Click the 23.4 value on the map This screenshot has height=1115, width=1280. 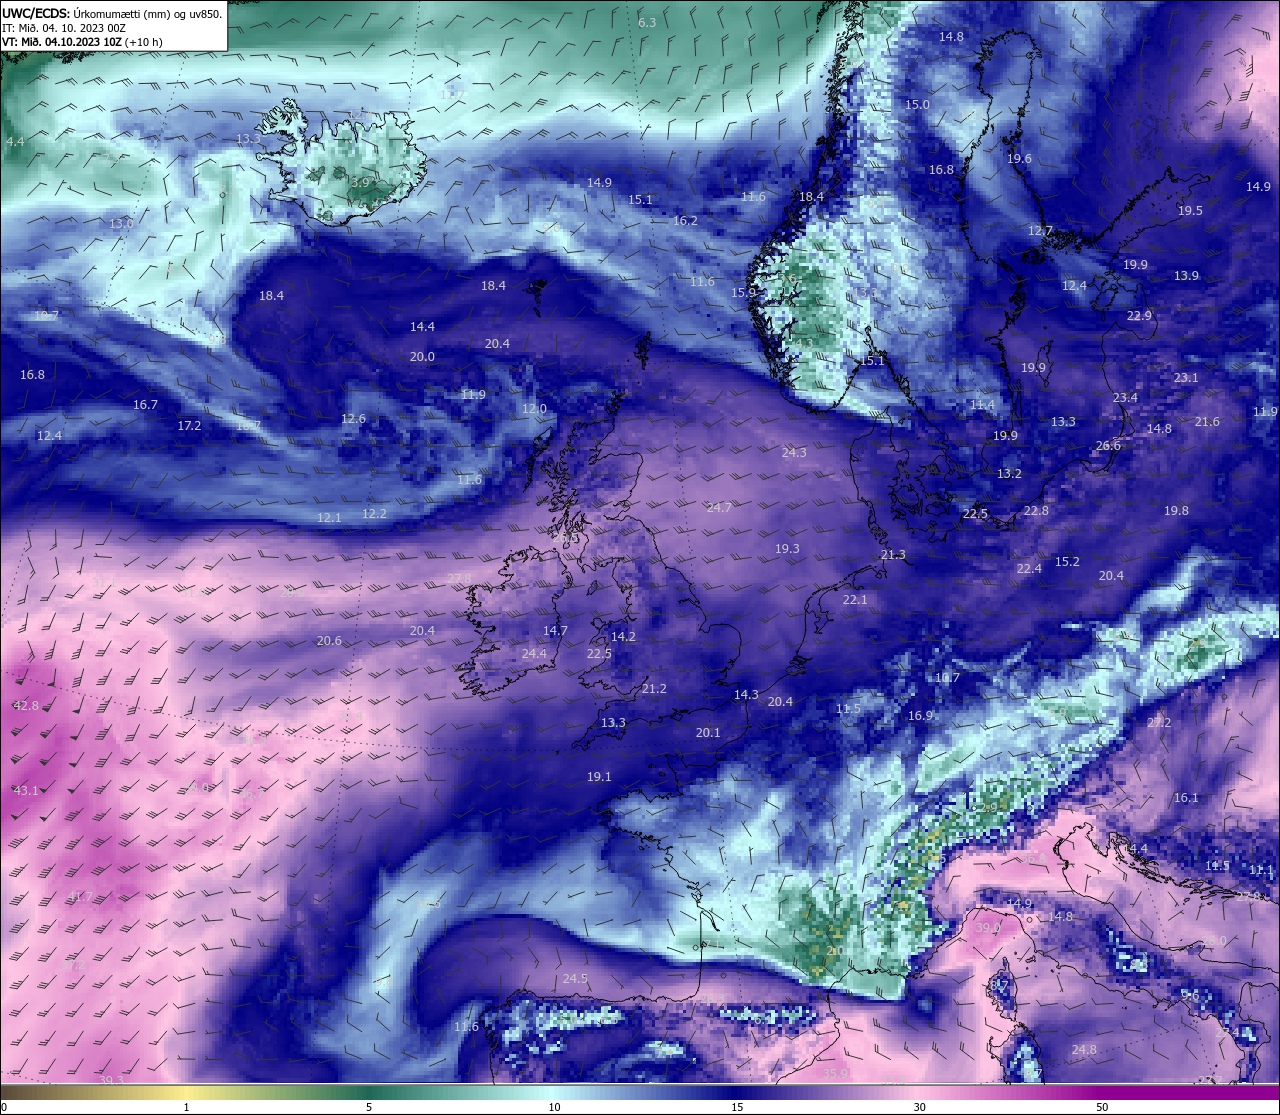click(x=1125, y=397)
